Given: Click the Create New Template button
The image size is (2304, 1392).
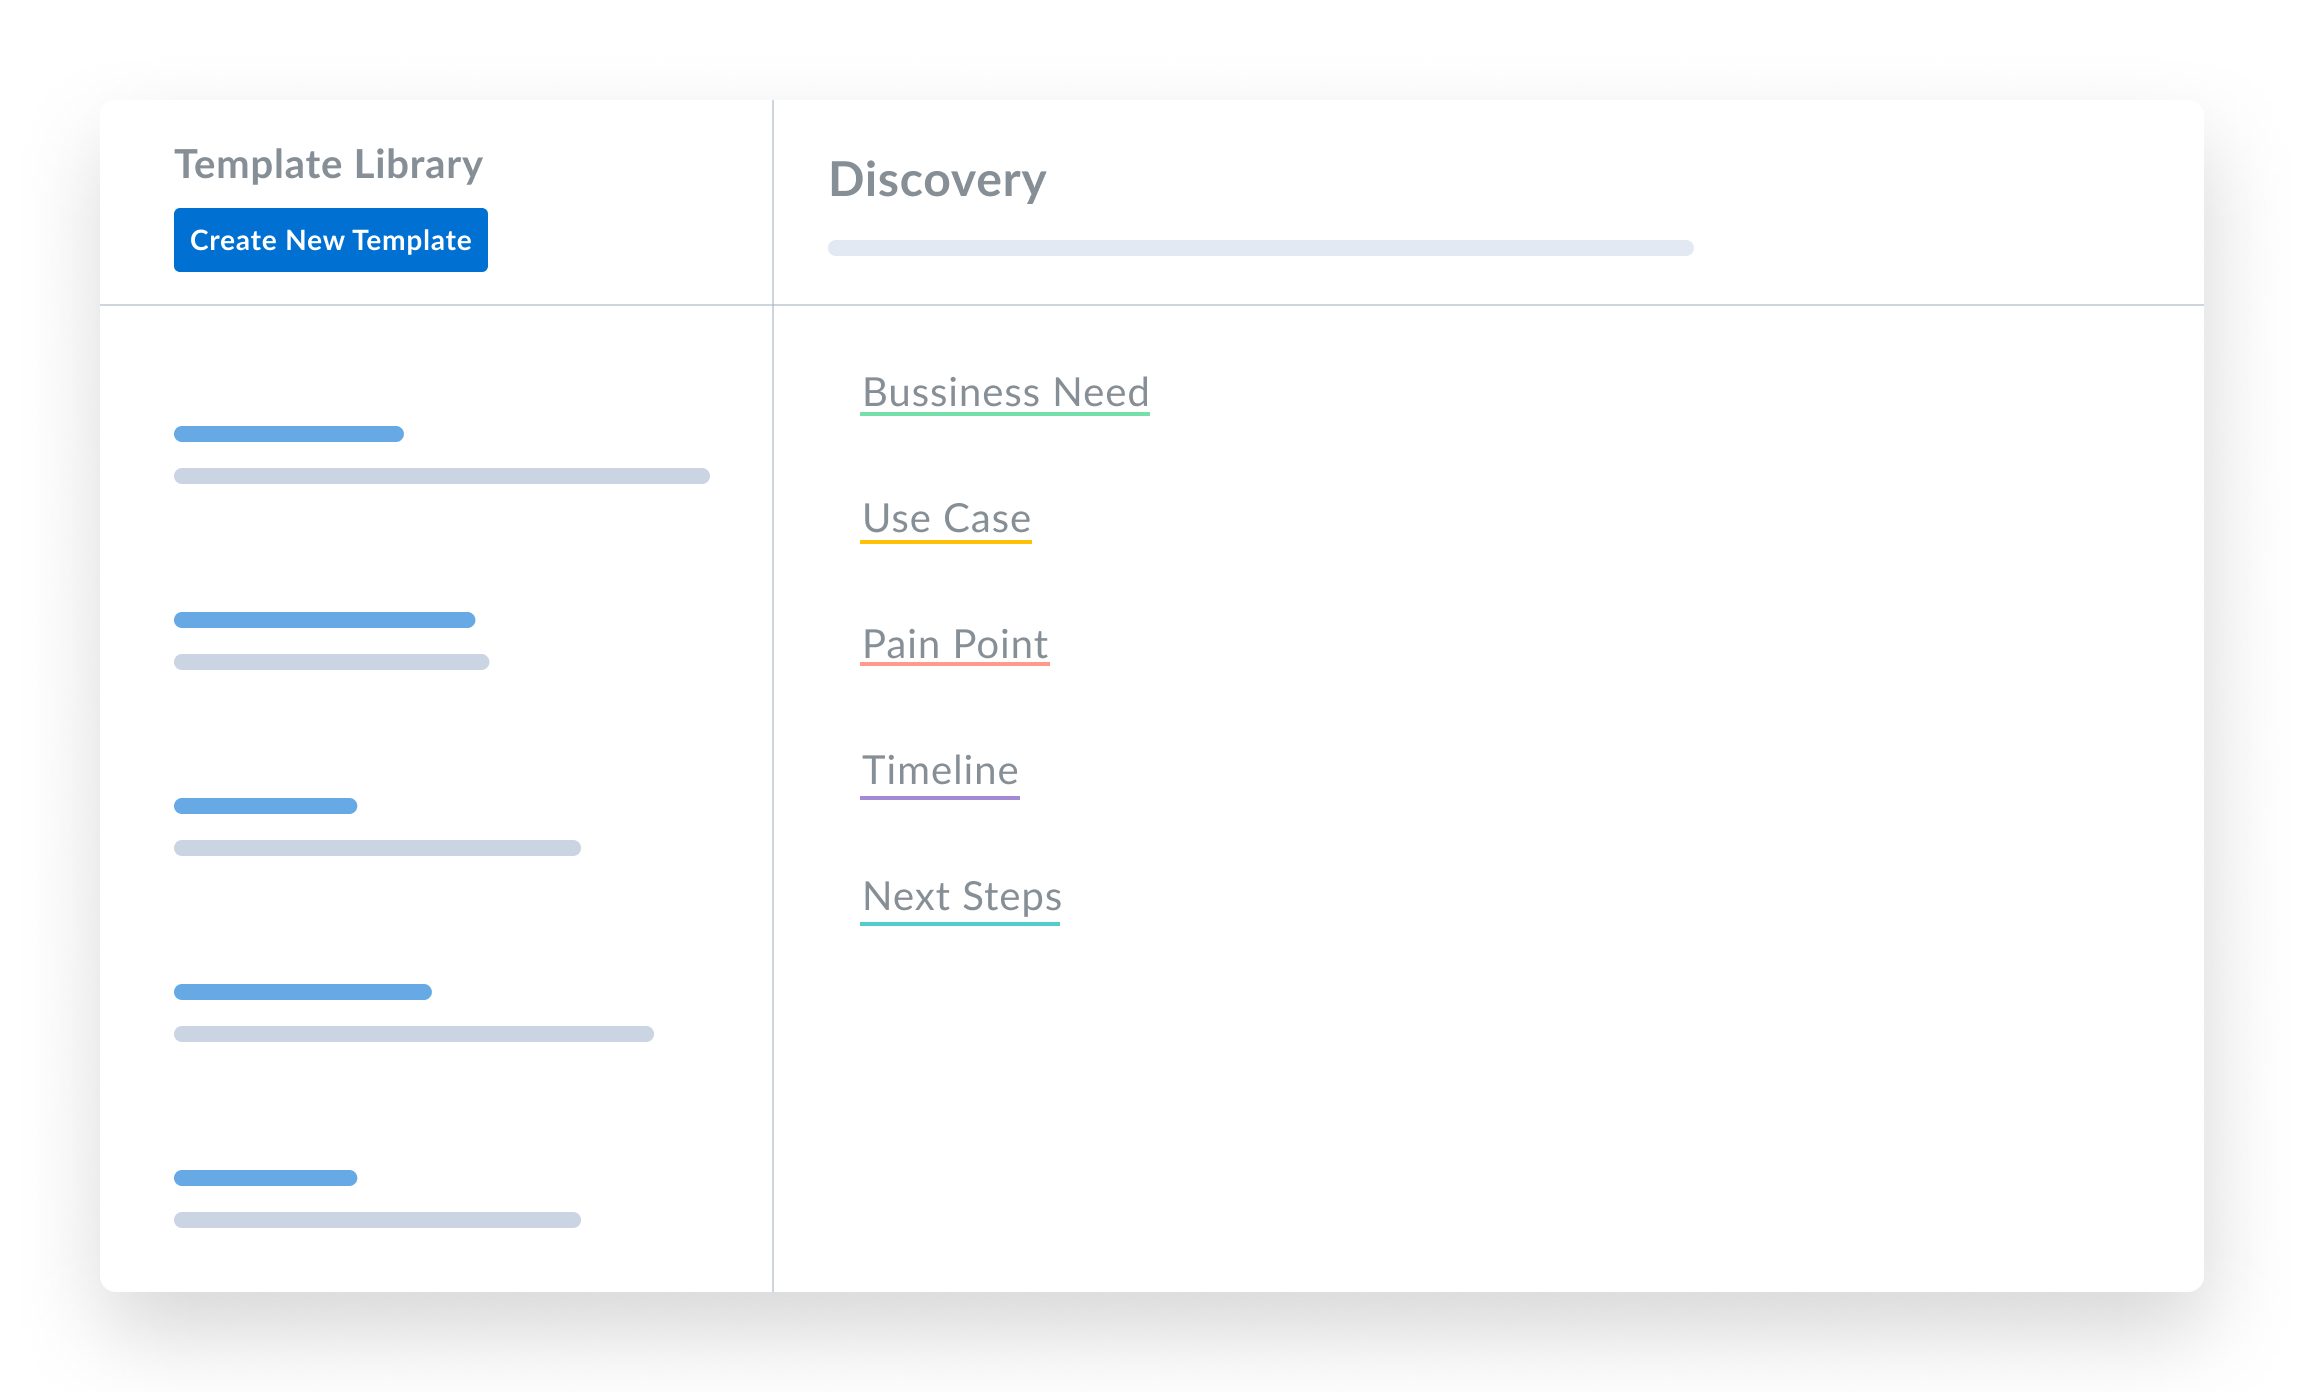Looking at the screenshot, I should (x=331, y=240).
